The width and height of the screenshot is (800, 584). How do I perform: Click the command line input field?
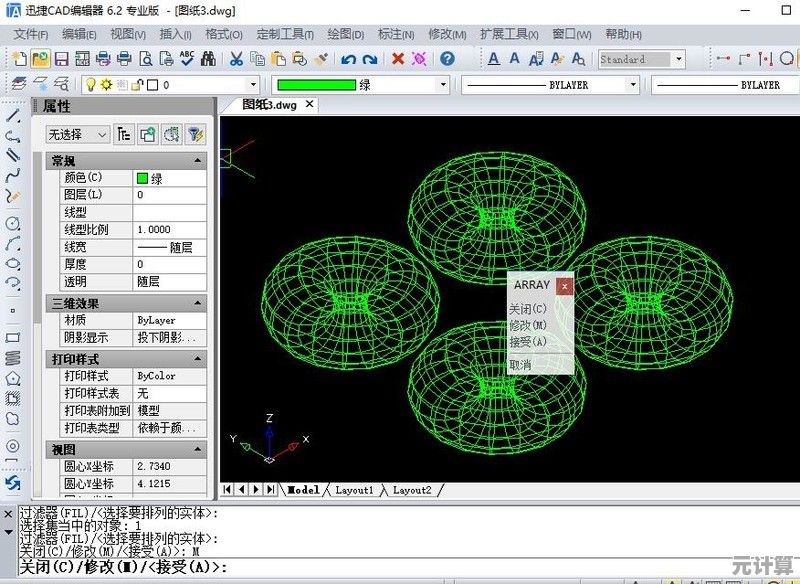400,567
